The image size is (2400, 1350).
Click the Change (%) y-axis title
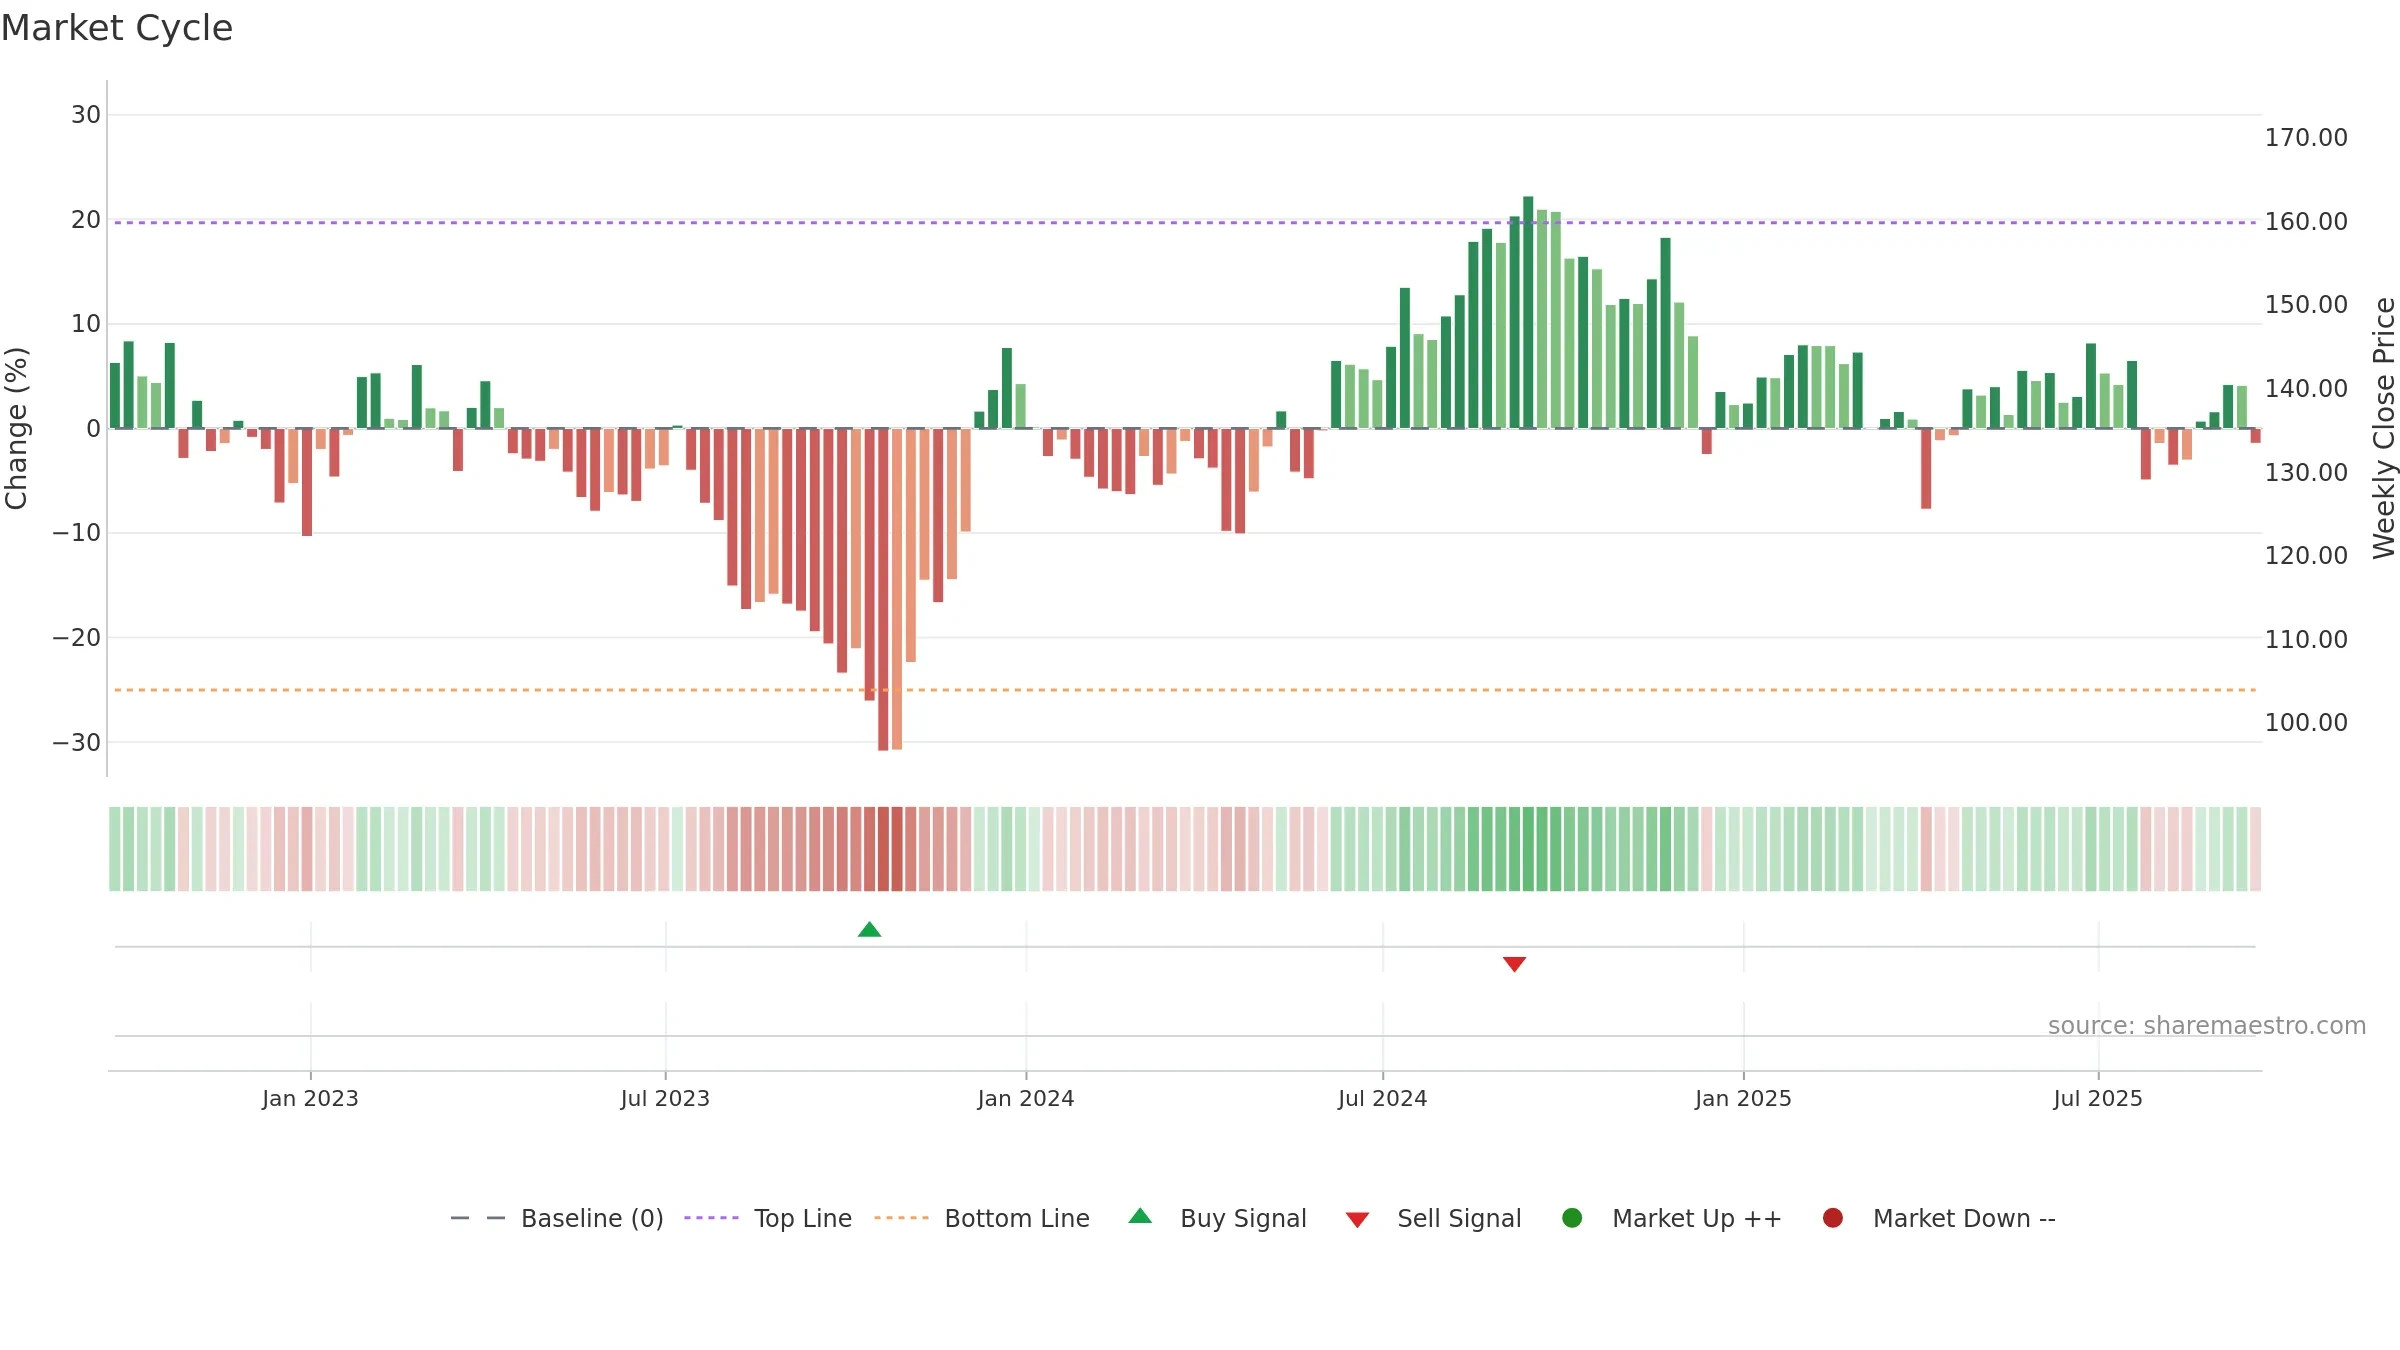pos(16,428)
